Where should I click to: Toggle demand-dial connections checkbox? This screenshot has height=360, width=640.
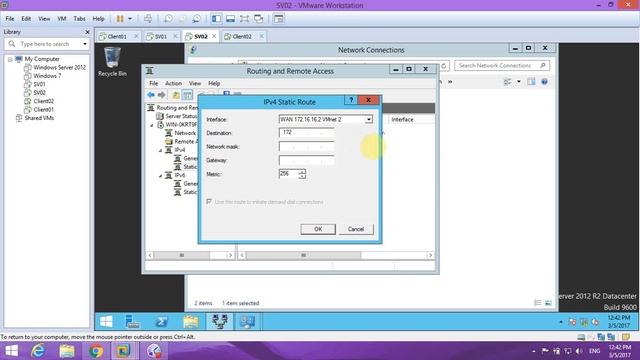[x=209, y=202]
